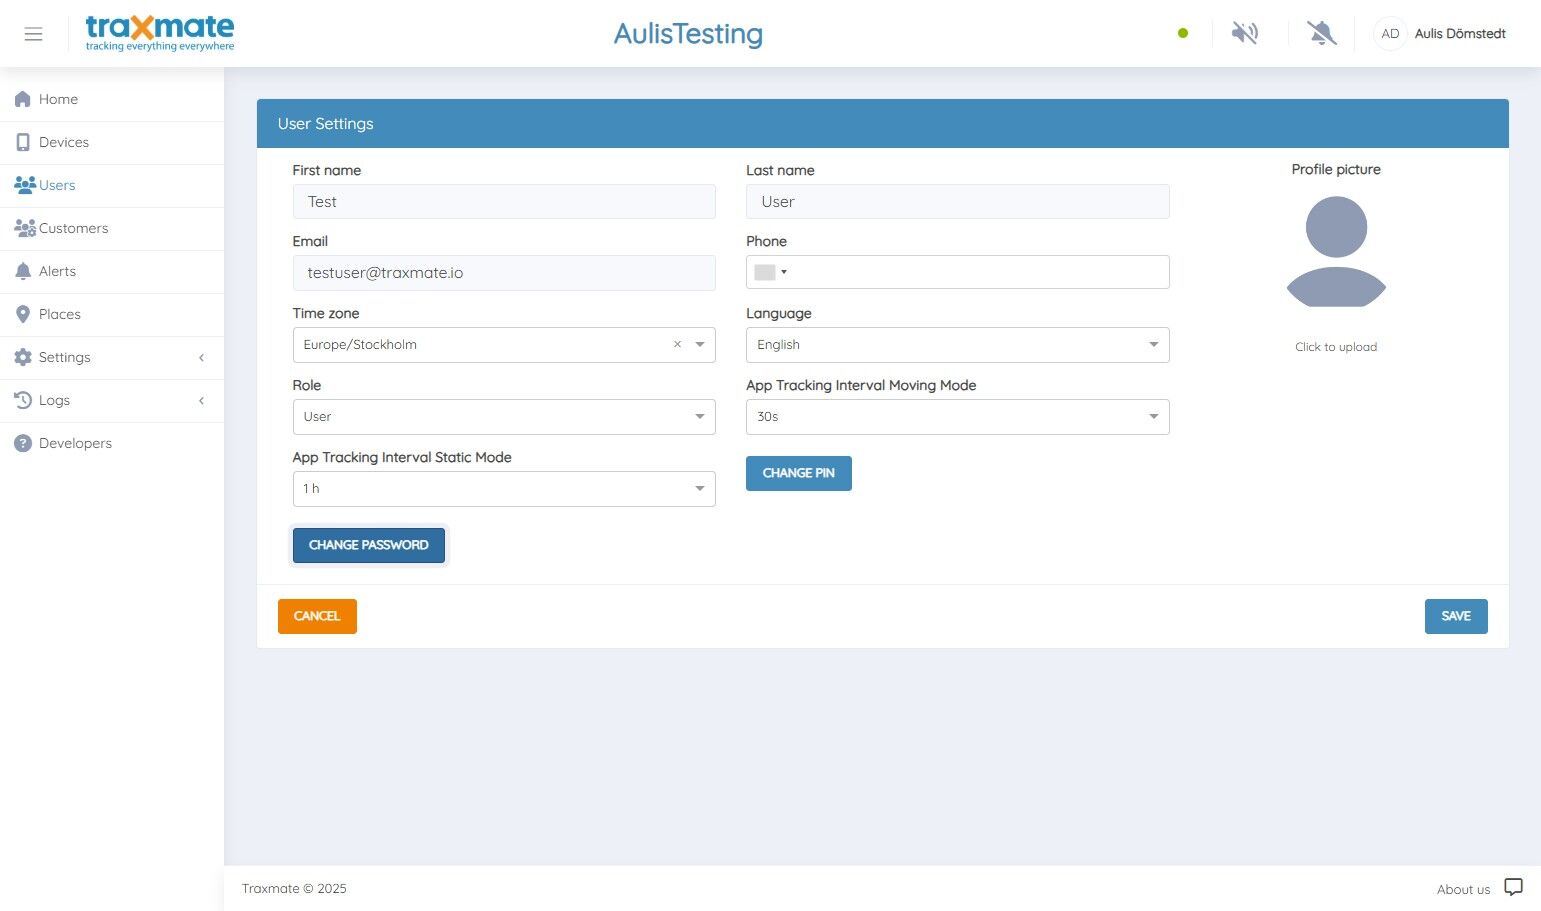Viewport: 1541px width, 911px height.
Task: Click the Logs history icon
Action: pos(23,400)
